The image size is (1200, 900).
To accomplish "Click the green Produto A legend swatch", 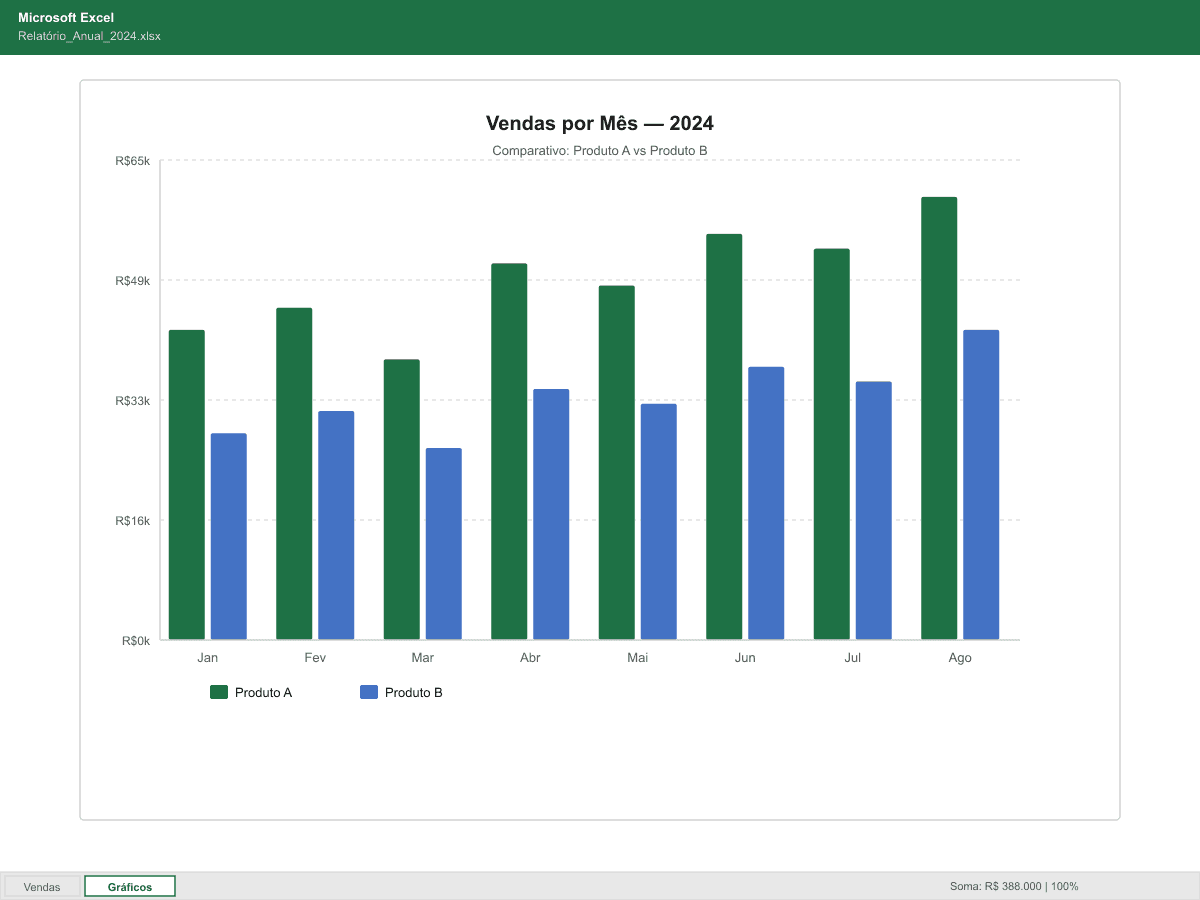I will pyautogui.click(x=217, y=691).
